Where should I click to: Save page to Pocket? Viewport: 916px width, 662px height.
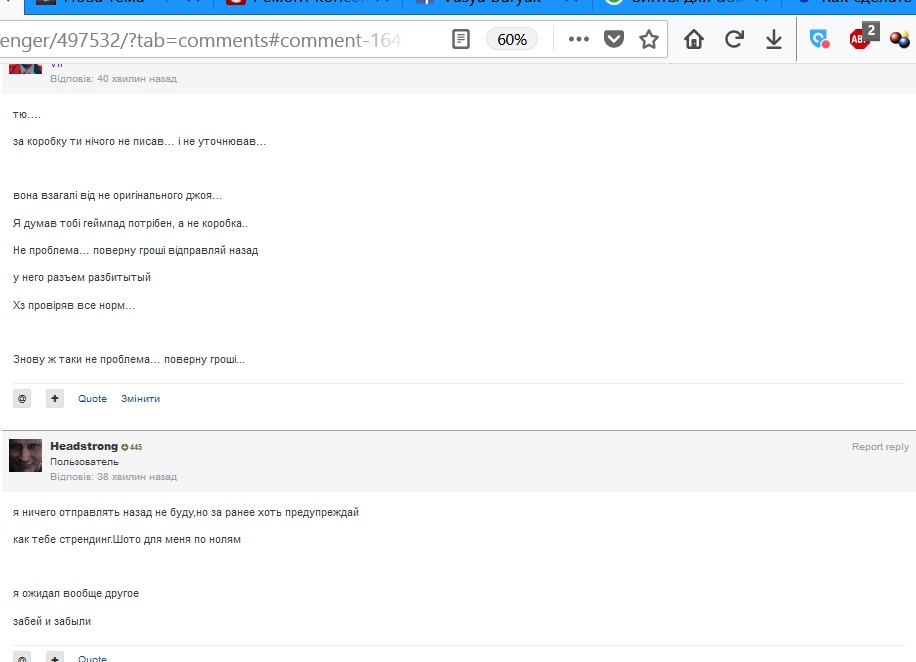coord(614,40)
